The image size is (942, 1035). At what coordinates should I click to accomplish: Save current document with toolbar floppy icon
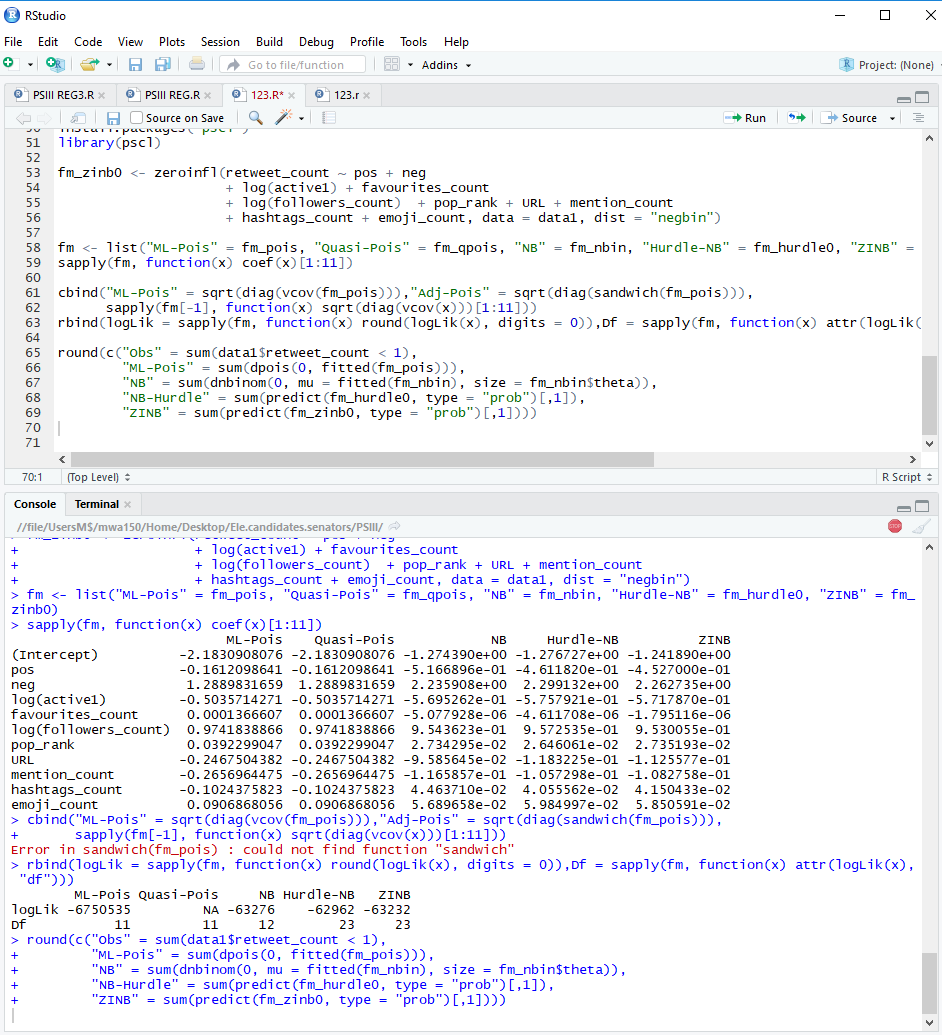point(135,64)
